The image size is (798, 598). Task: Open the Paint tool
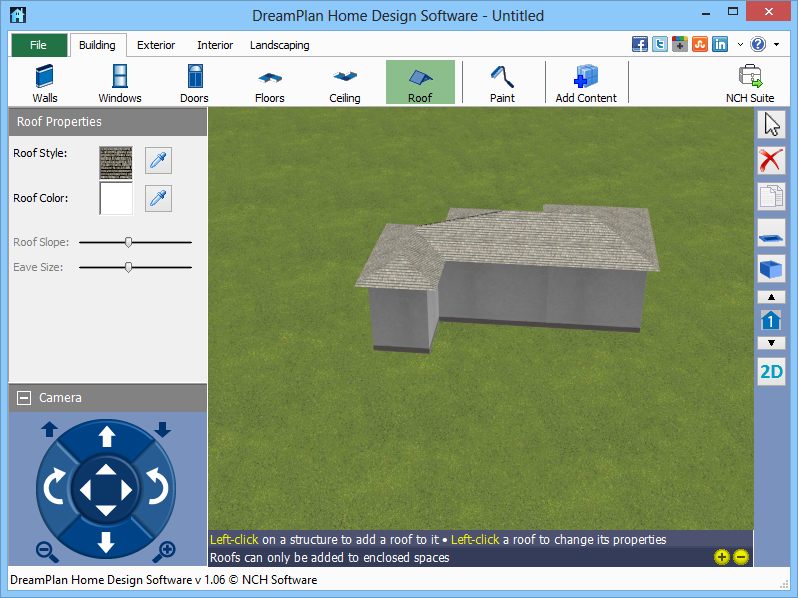(502, 83)
